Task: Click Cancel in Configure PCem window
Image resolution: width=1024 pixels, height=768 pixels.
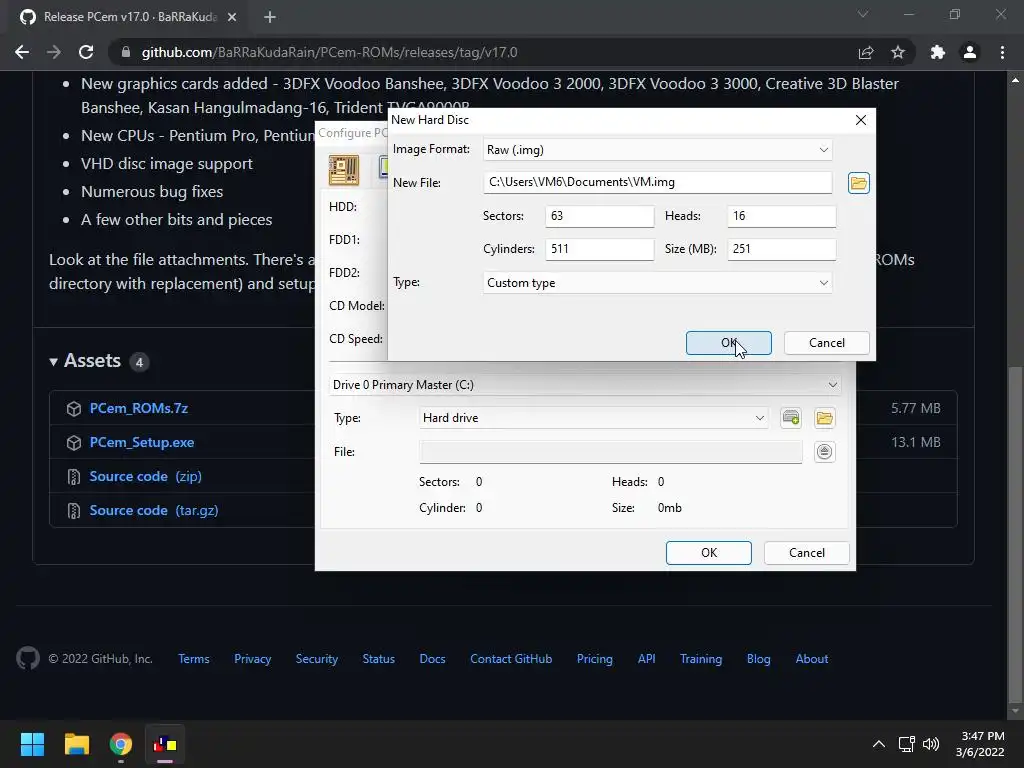Action: click(807, 552)
